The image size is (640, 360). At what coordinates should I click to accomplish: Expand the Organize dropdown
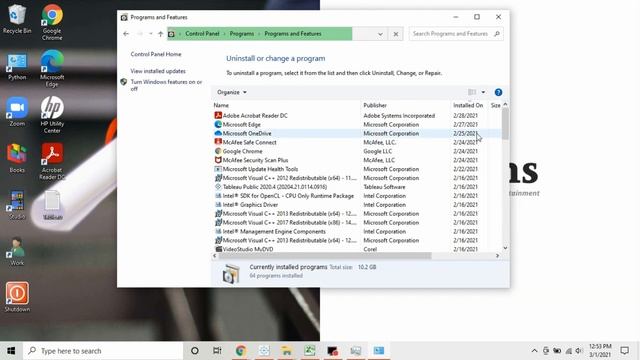(232, 92)
